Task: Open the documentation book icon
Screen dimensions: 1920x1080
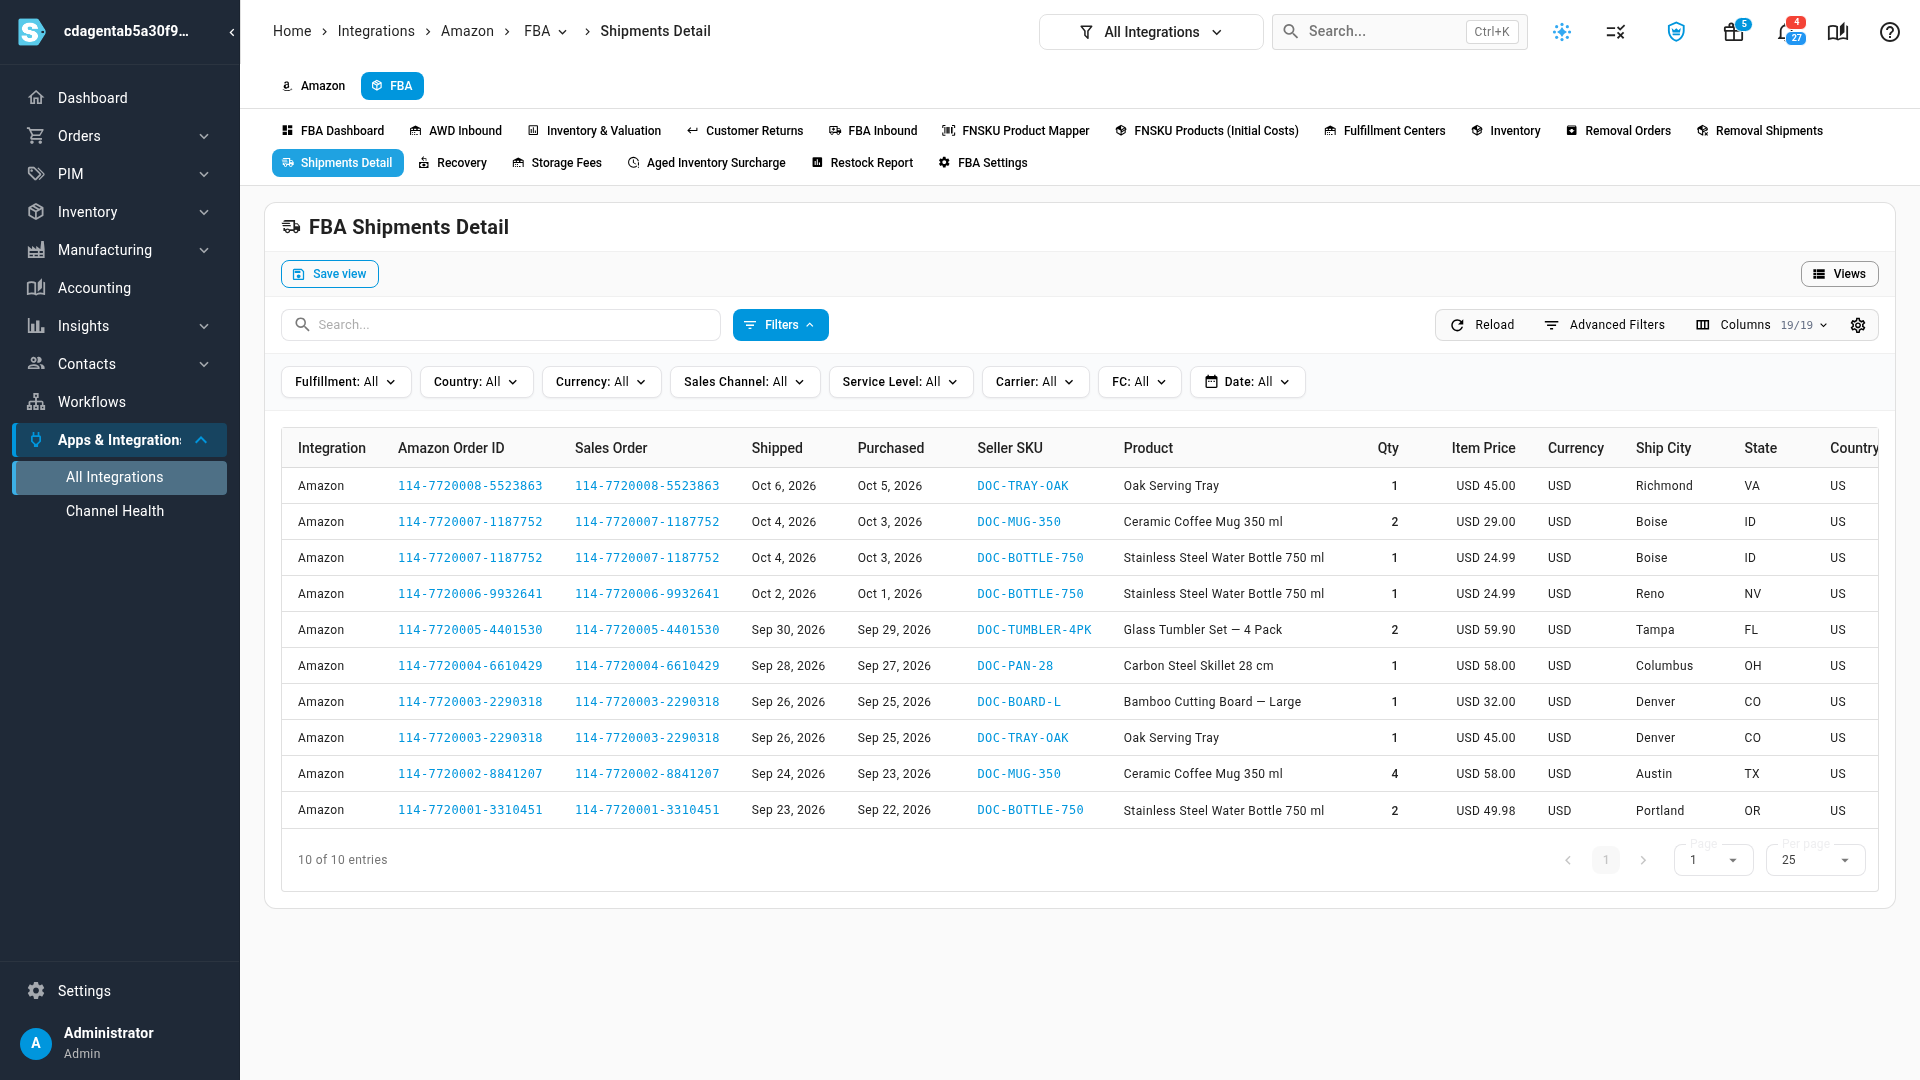Action: 1838,32
